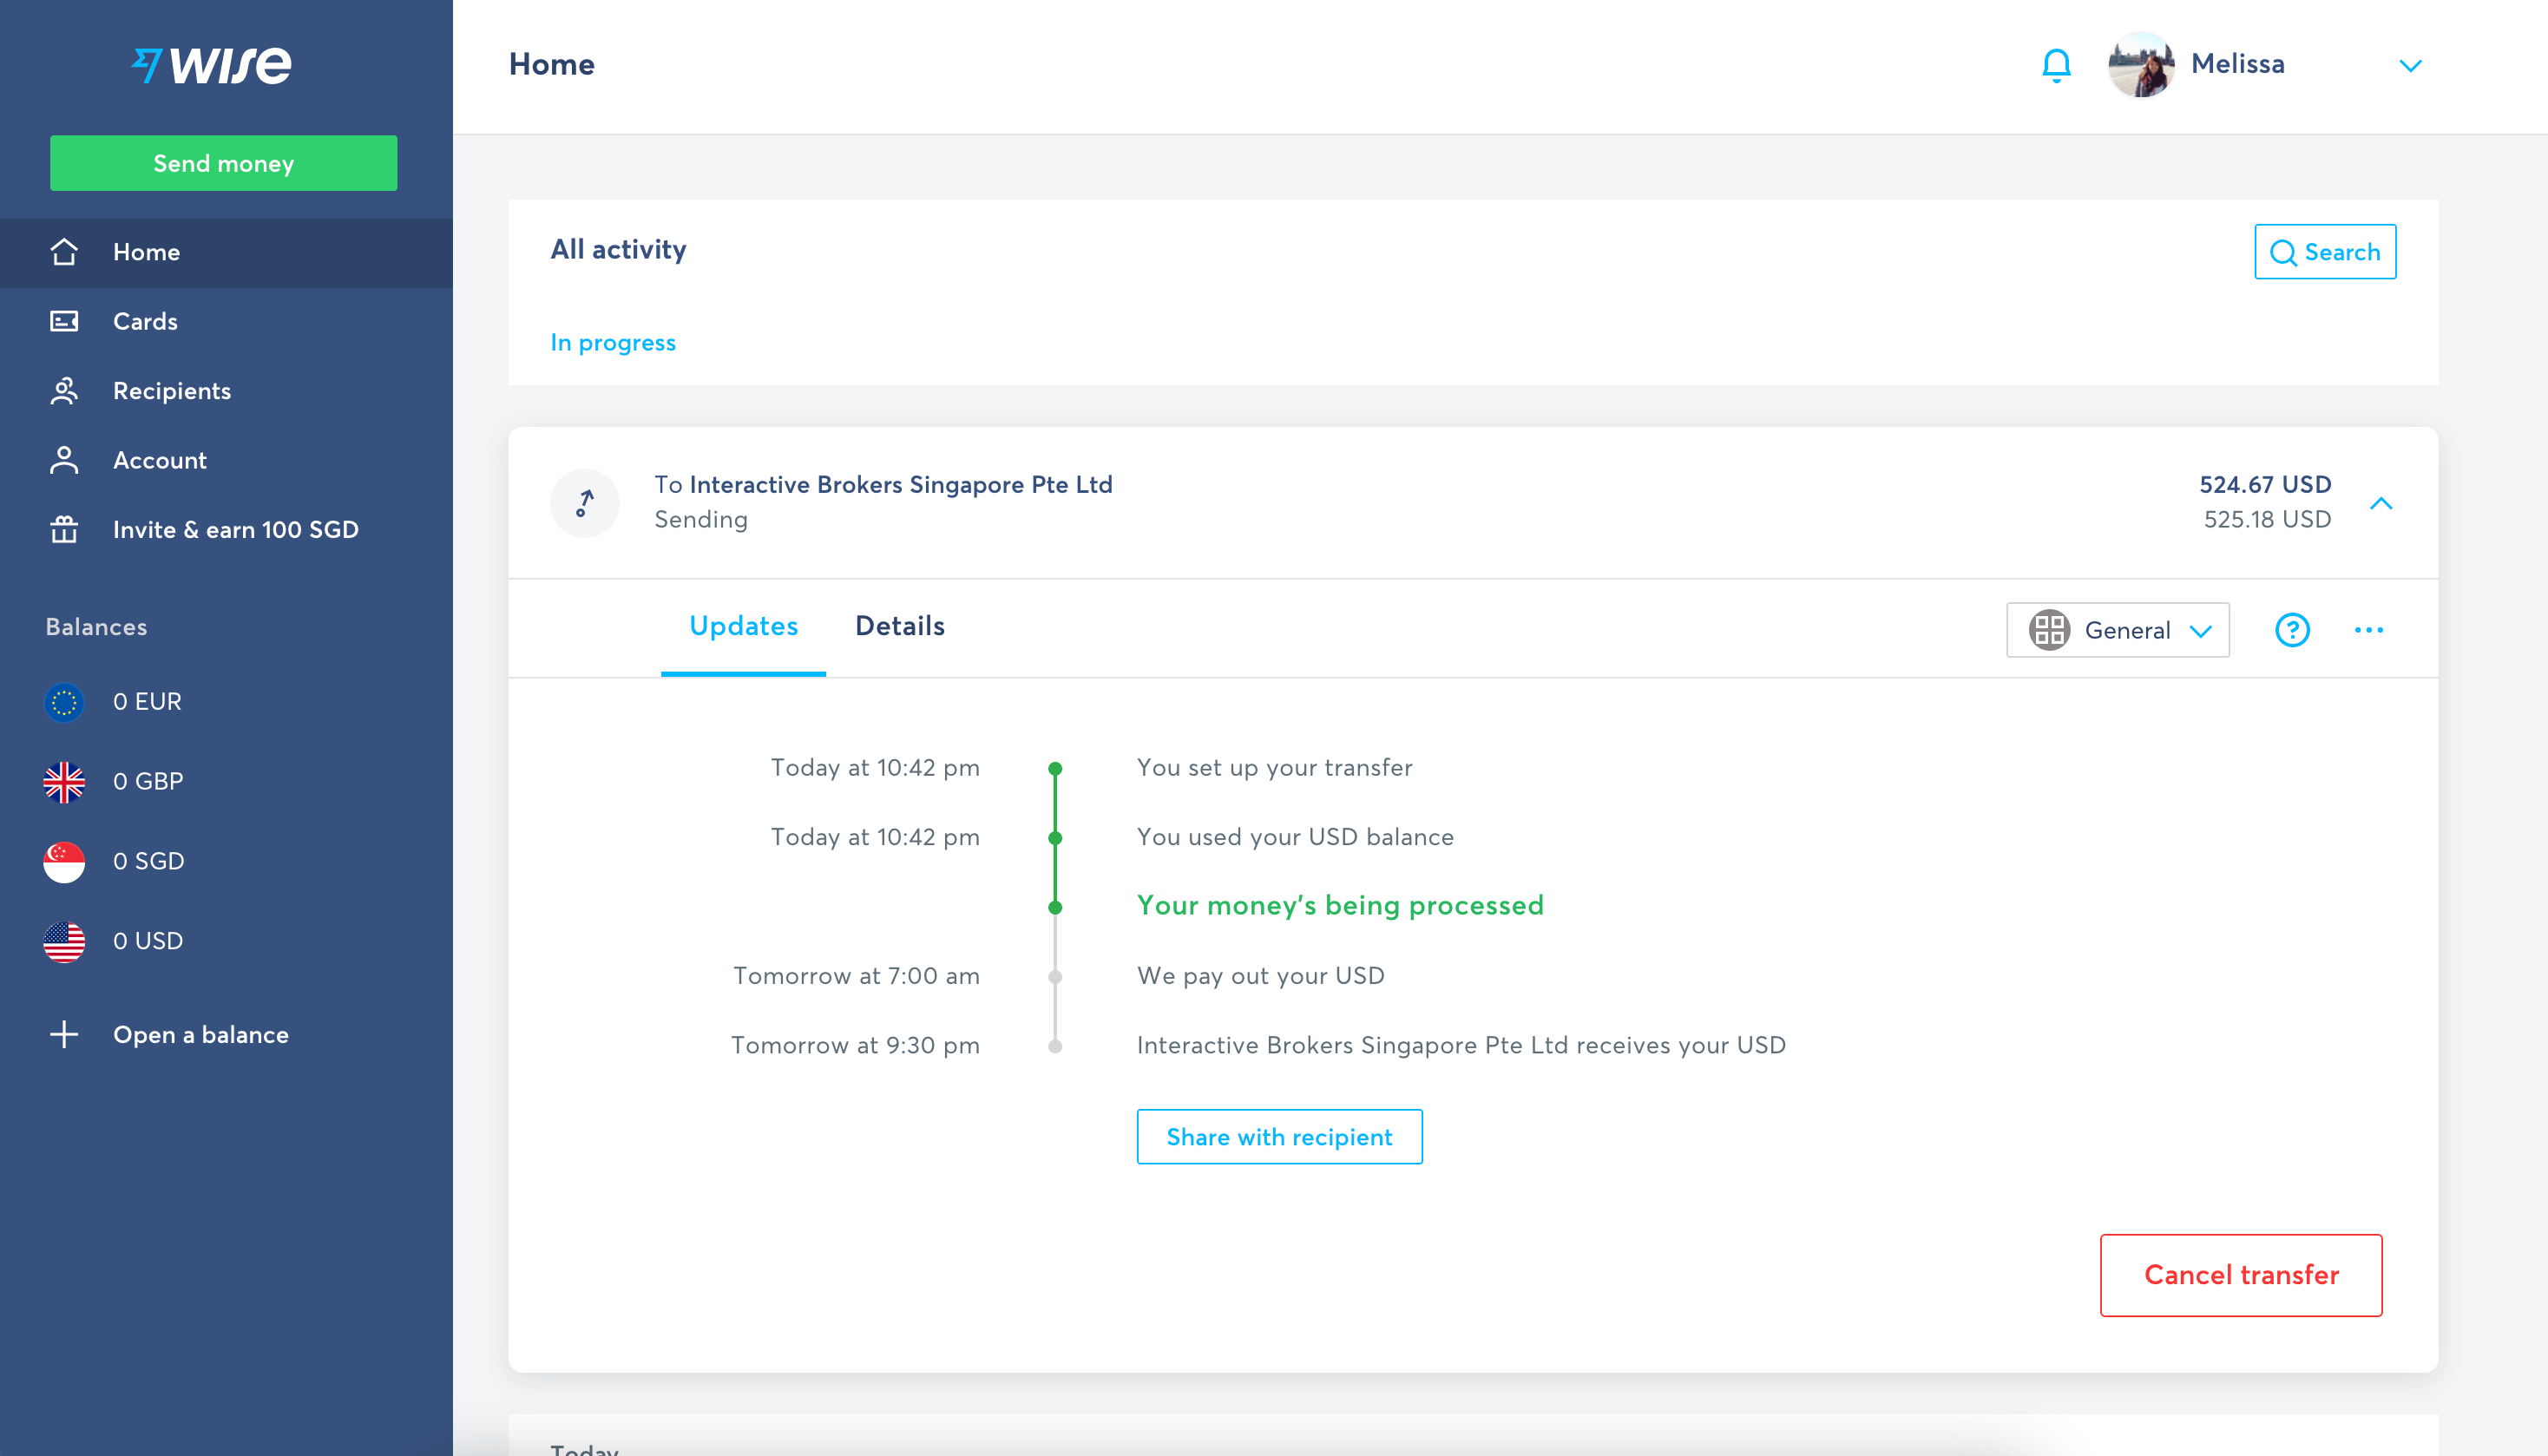The height and width of the screenshot is (1456, 2548).
Task: Click the Recipients people icon
Action: [x=64, y=391]
